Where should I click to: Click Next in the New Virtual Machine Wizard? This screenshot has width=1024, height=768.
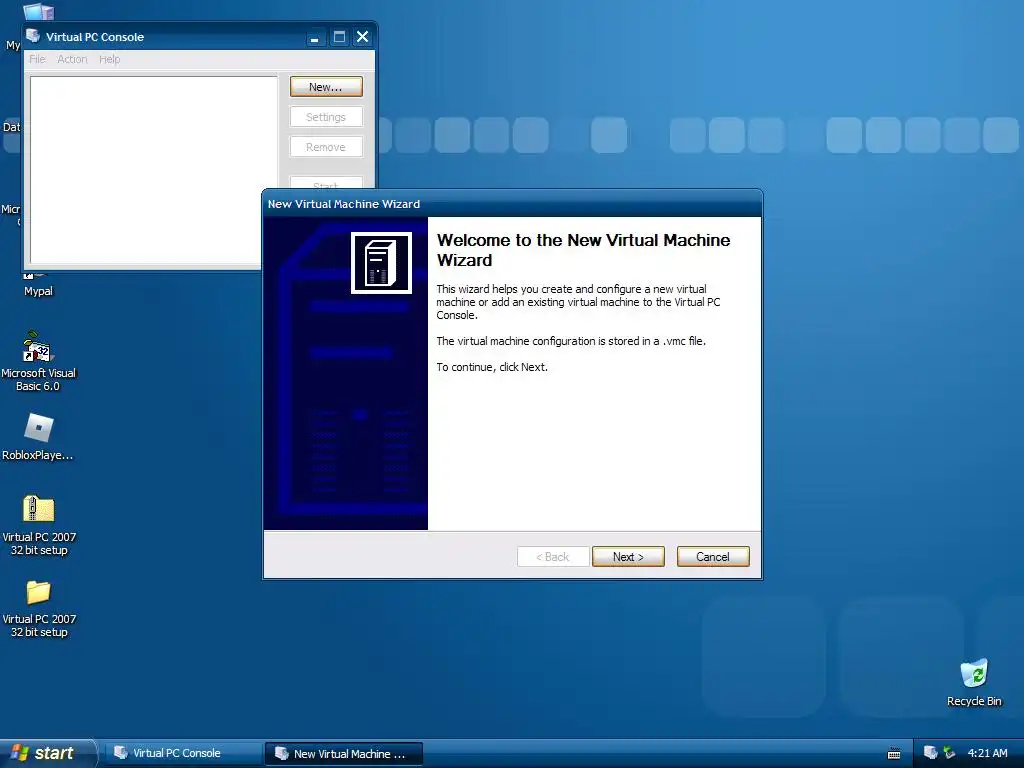coord(628,556)
